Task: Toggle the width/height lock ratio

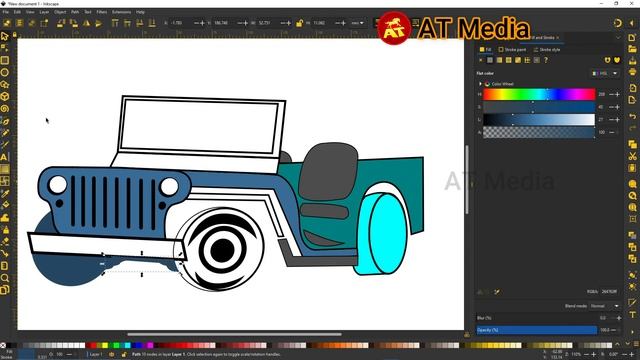Action: [299, 23]
